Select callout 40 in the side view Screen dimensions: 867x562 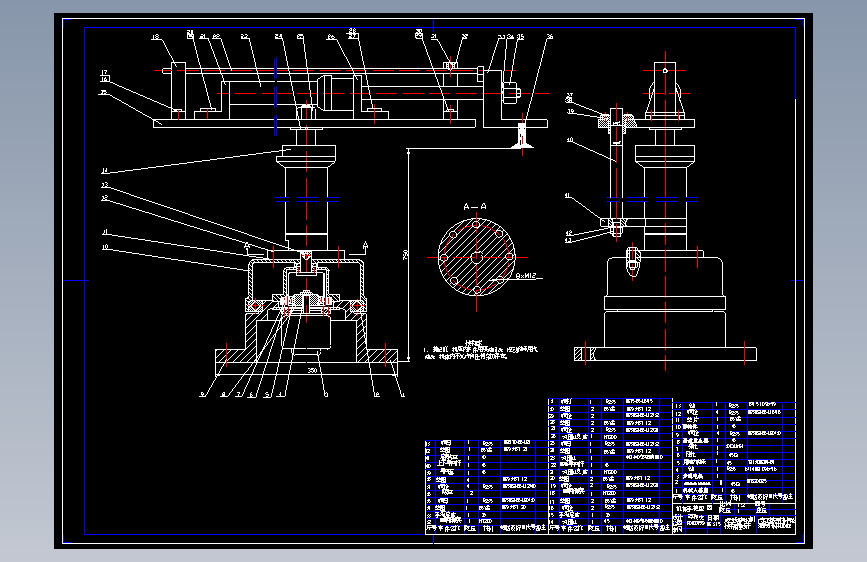(x=570, y=140)
